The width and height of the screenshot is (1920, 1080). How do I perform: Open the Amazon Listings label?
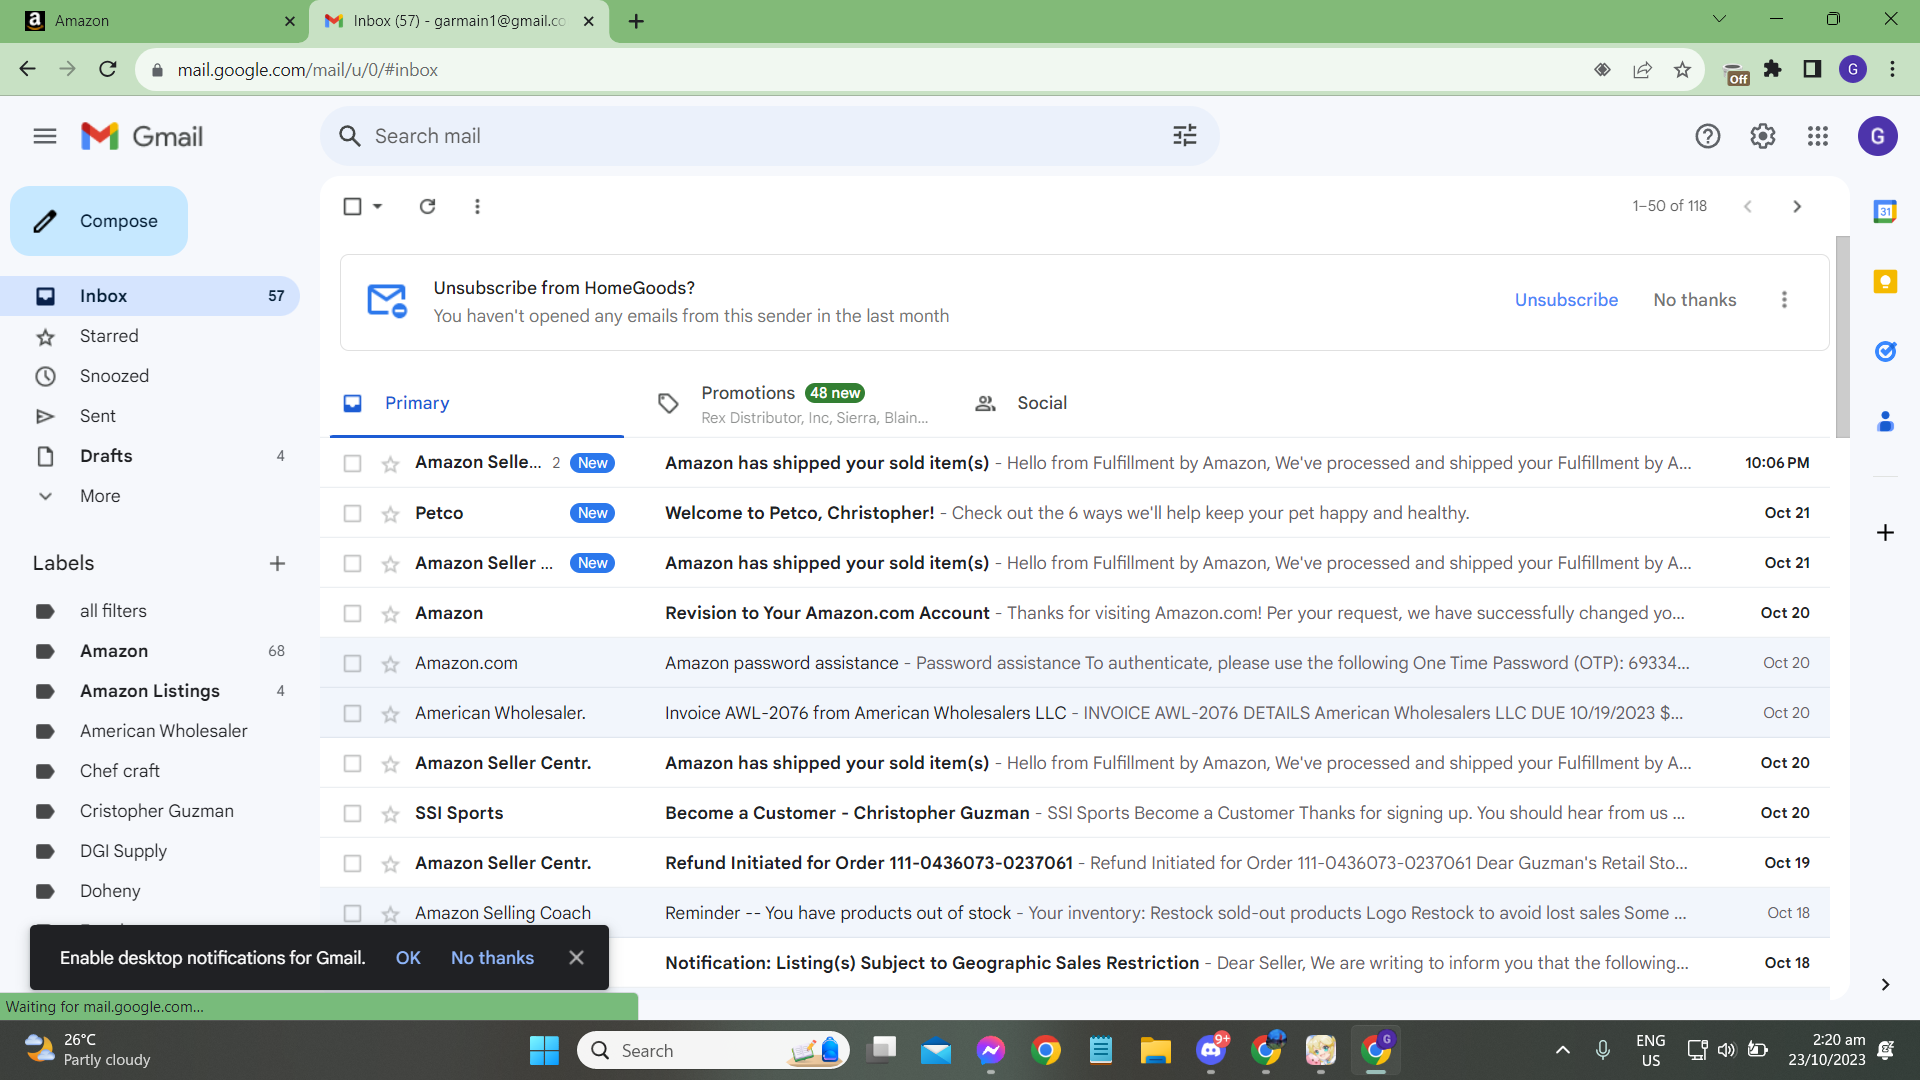click(150, 691)
